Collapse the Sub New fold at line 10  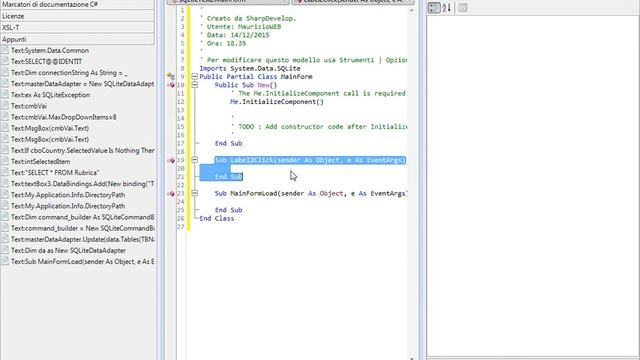(x=195, y=85)
